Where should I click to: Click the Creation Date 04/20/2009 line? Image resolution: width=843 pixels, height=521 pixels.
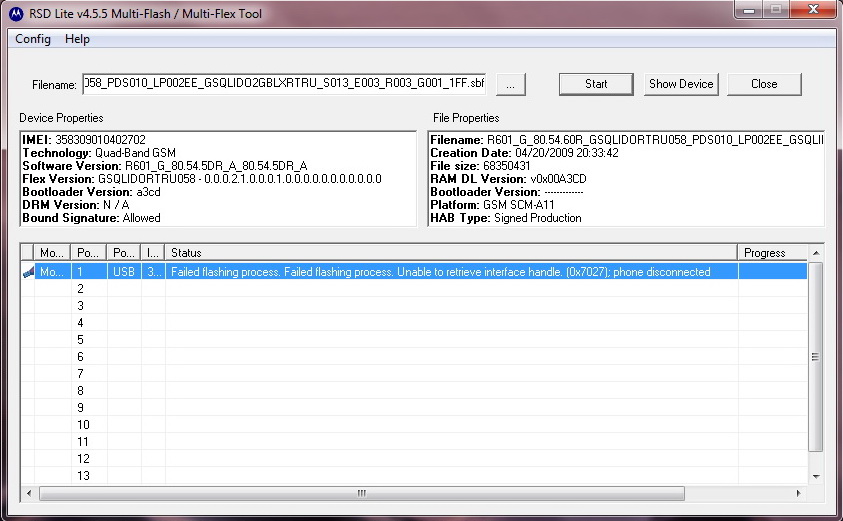(x=524, y=153)
